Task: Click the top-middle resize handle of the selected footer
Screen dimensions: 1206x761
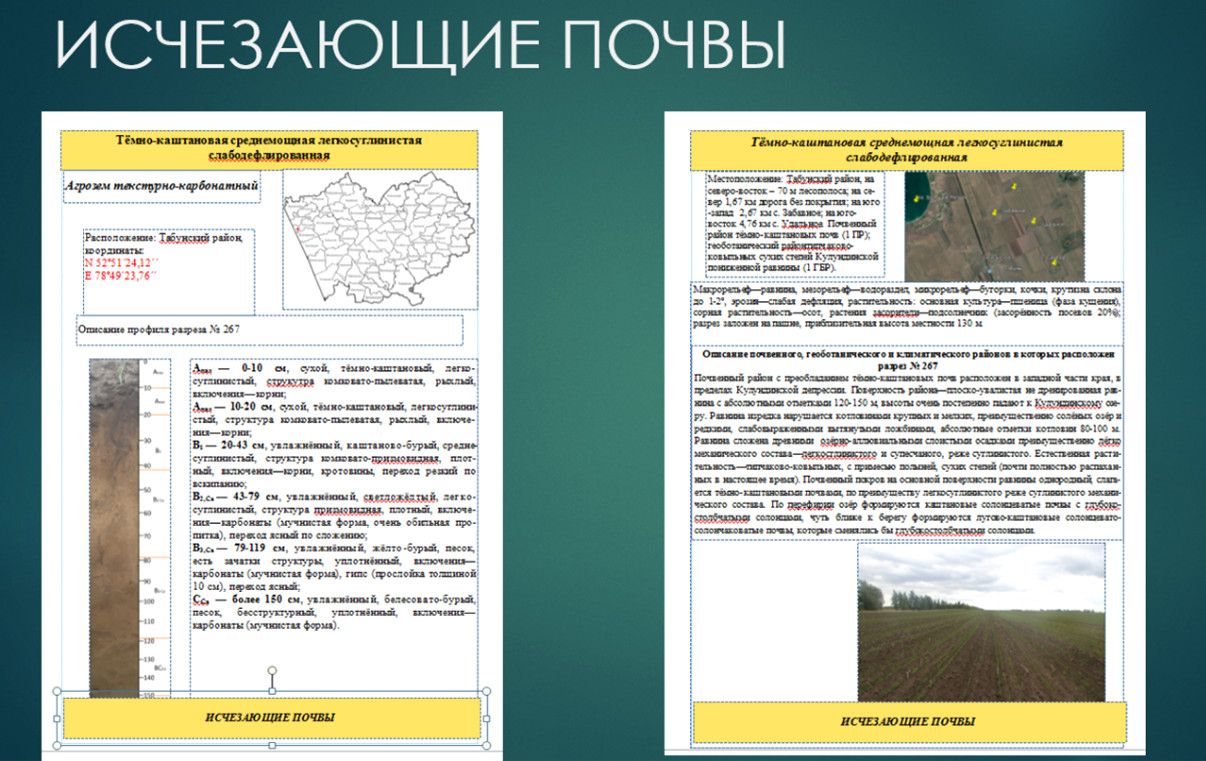Action: (272, 691)
